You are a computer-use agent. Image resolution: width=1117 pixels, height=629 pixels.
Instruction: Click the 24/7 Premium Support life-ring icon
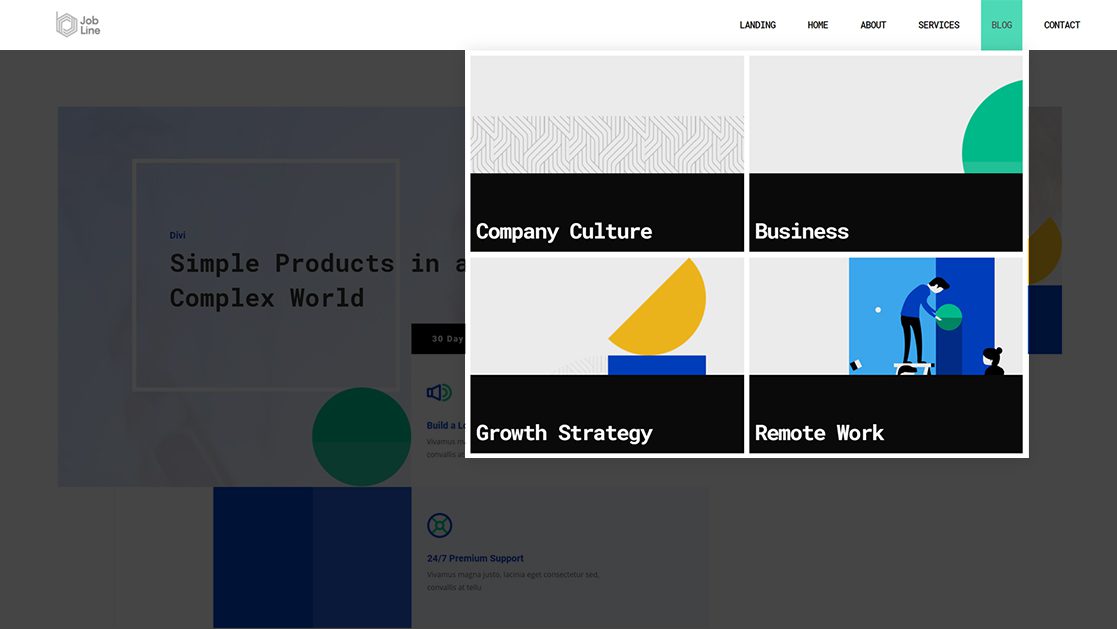click(439, 524)
